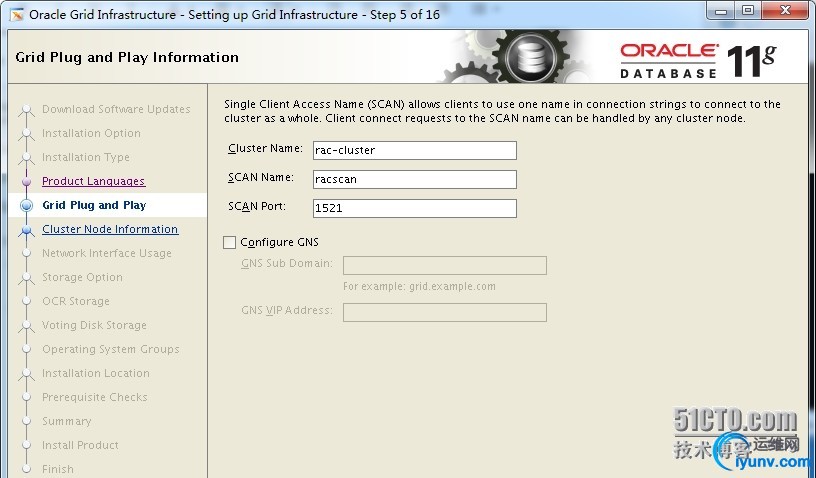Viewport: 816px width, 478px height.
Task: Click the SCAN Port field showing 1521
Action: tap(415, 209)
